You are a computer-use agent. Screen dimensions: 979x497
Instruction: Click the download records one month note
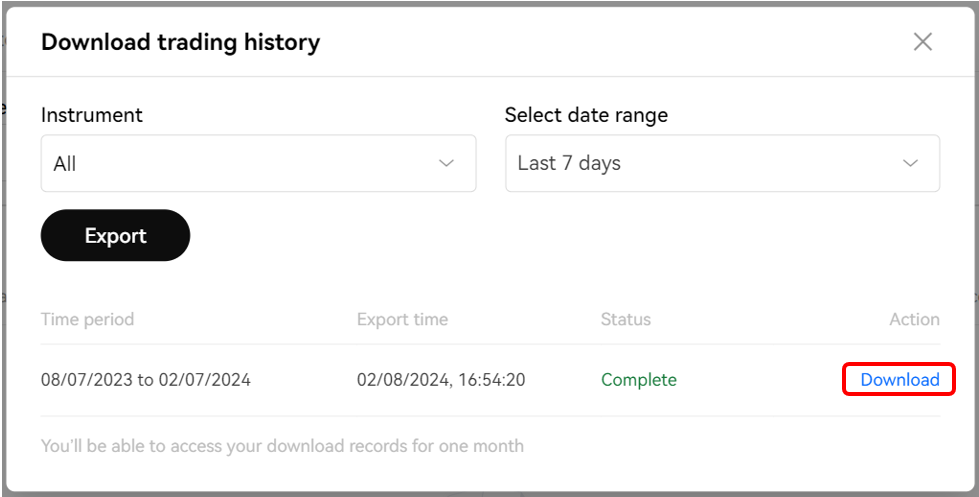tap(282, 446)
